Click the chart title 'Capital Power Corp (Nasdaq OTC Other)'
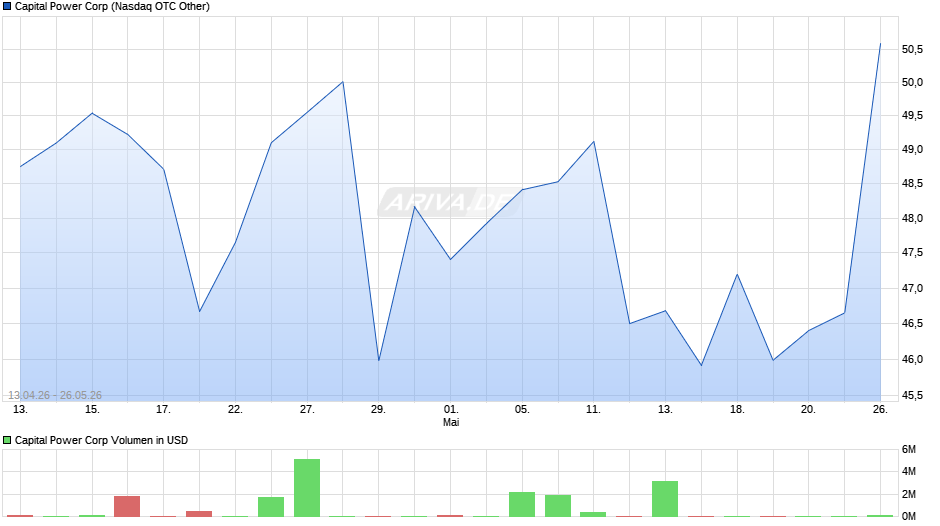This screenshot has width=940, height=526. click(112, 7)
